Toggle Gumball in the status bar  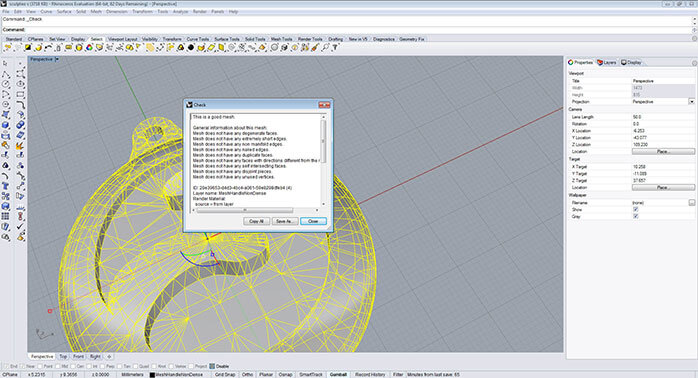click(338, 374)
